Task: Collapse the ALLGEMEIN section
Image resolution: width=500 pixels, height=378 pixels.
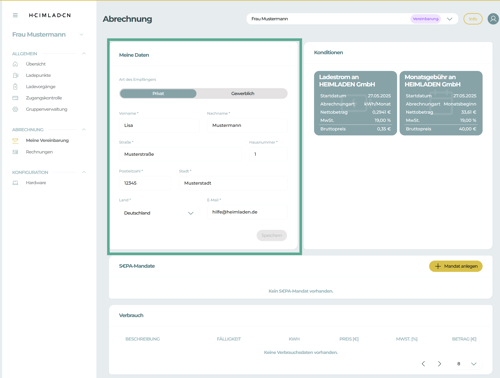Action: tap(84, 53)
